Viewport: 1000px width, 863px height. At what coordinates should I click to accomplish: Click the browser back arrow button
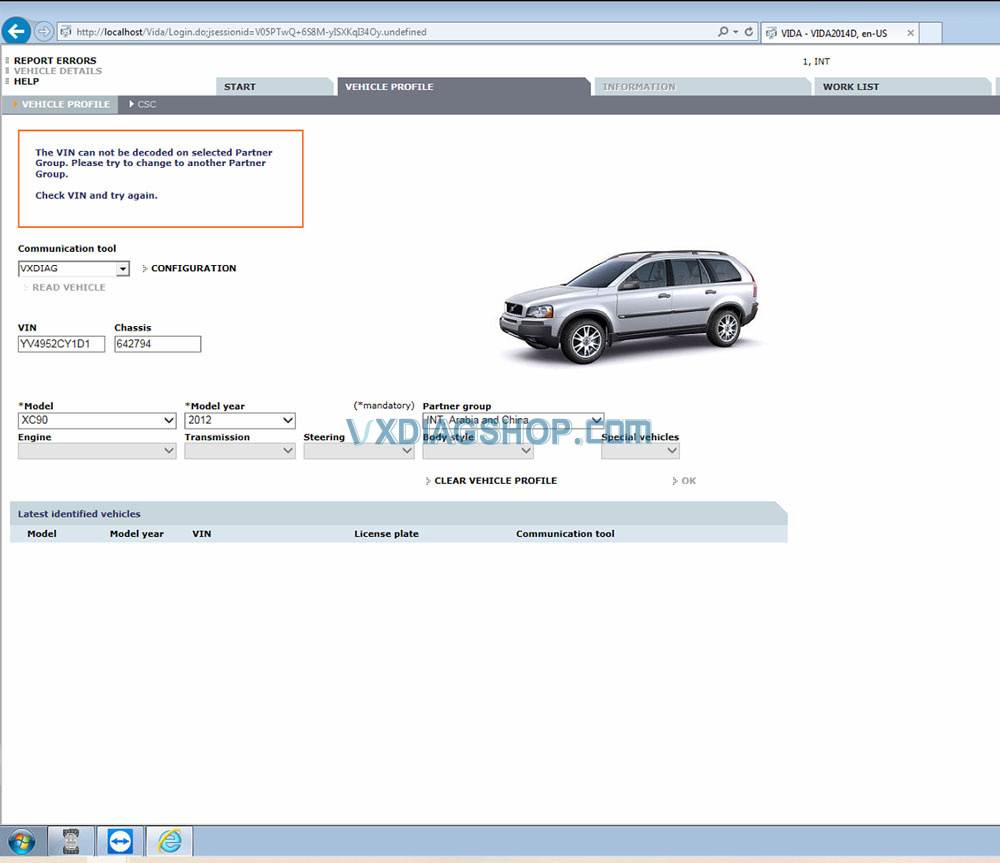[x=16, y=31]
